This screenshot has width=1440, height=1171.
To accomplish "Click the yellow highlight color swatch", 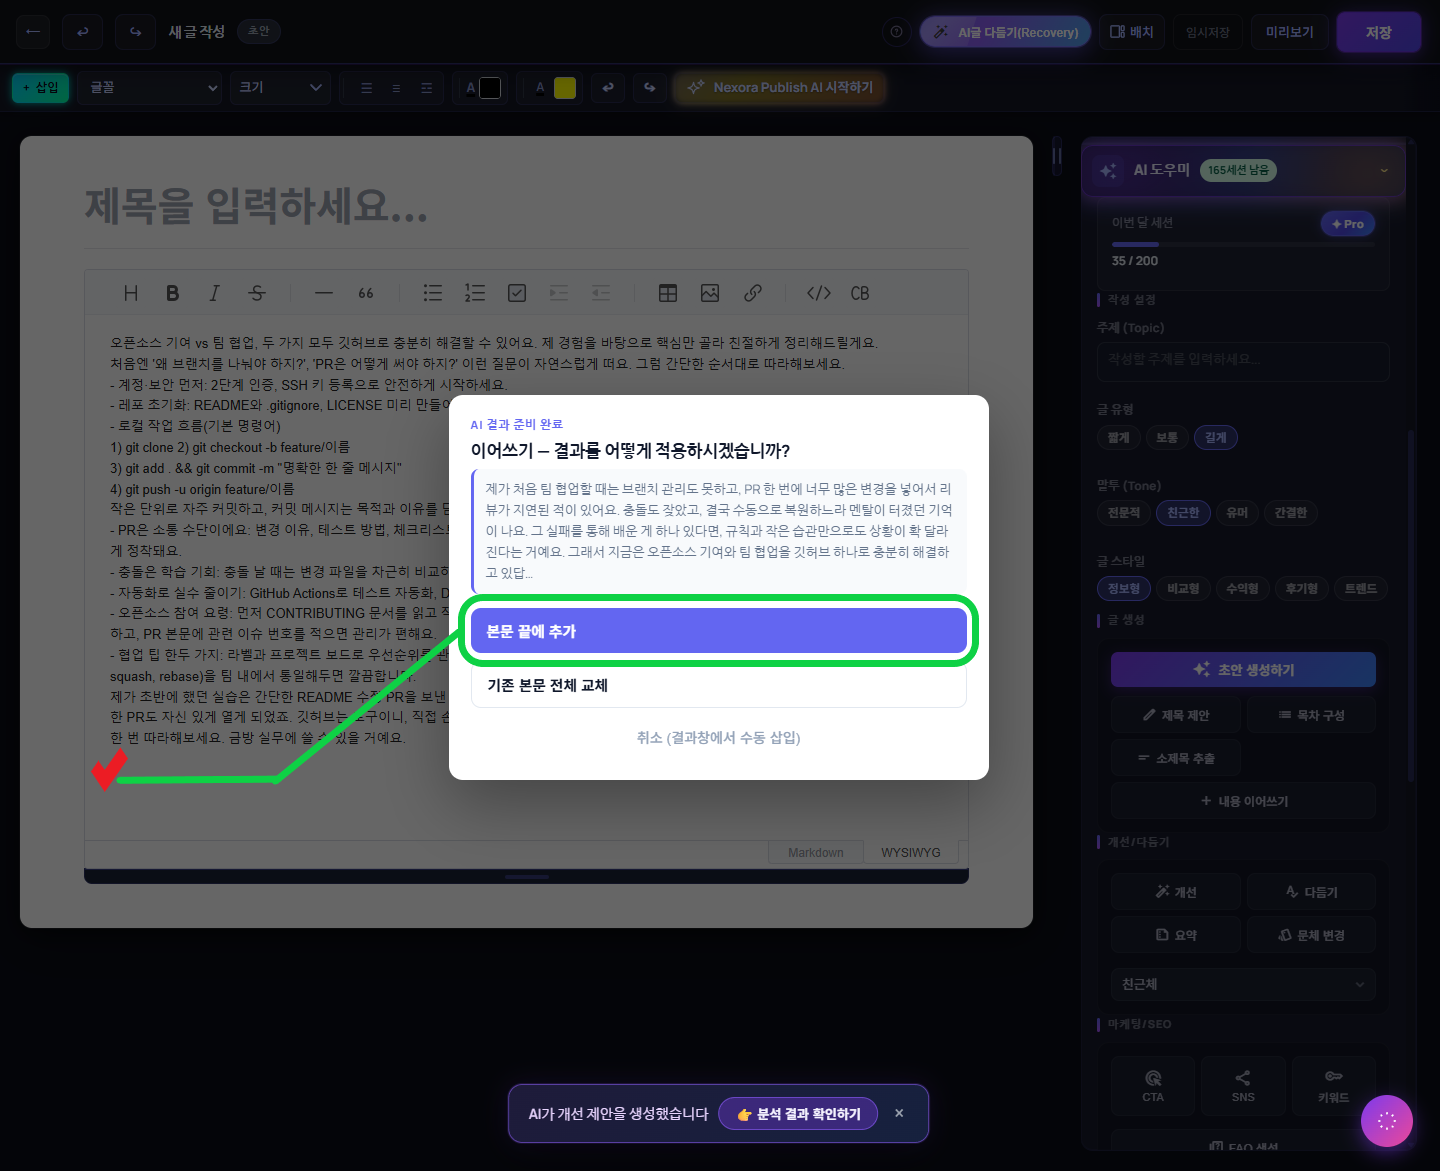I will click(x=565, y=88).
